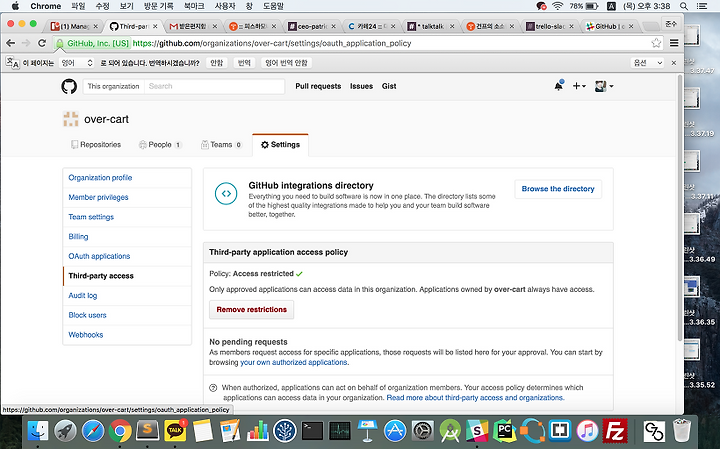Open the Chrome hamburger menu
Image resolution: width=720 pixels, height=449 pixels.
pyautogui.click(x=674, y=43)
